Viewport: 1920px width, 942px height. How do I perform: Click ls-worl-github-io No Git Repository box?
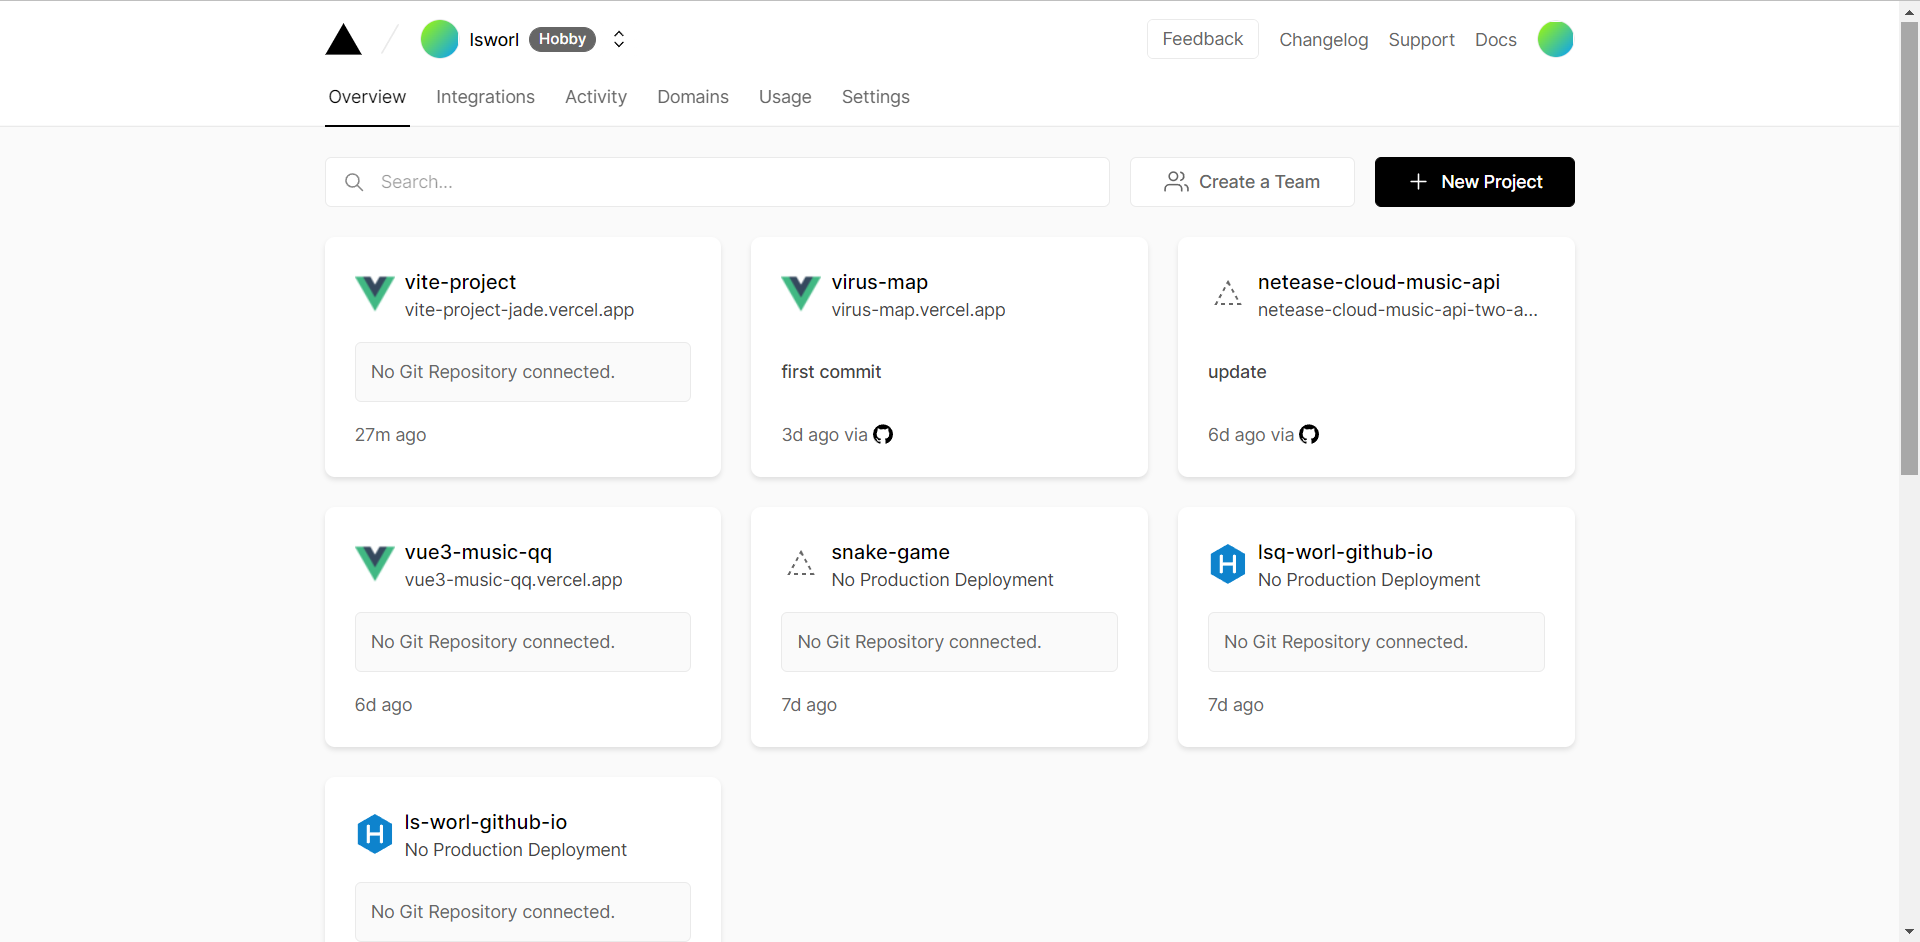(522, 911)
